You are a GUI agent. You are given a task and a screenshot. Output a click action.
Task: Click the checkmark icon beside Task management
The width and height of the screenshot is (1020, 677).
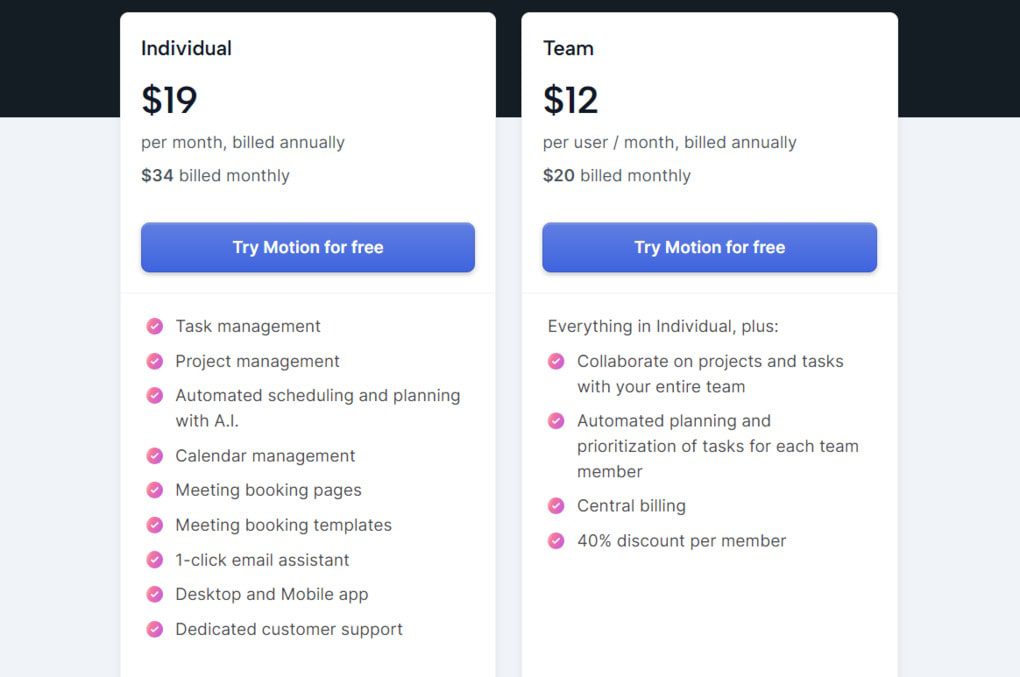point(155,326)
